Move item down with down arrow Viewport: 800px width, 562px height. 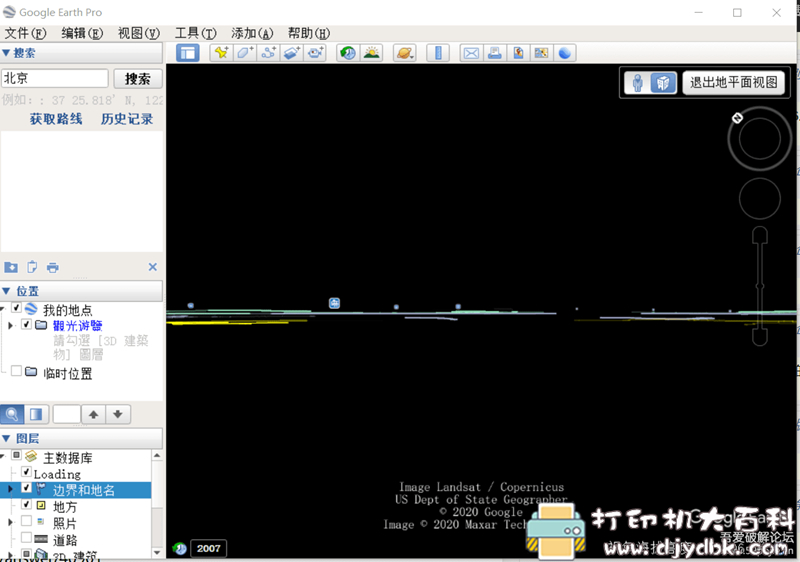click(118, 414)
